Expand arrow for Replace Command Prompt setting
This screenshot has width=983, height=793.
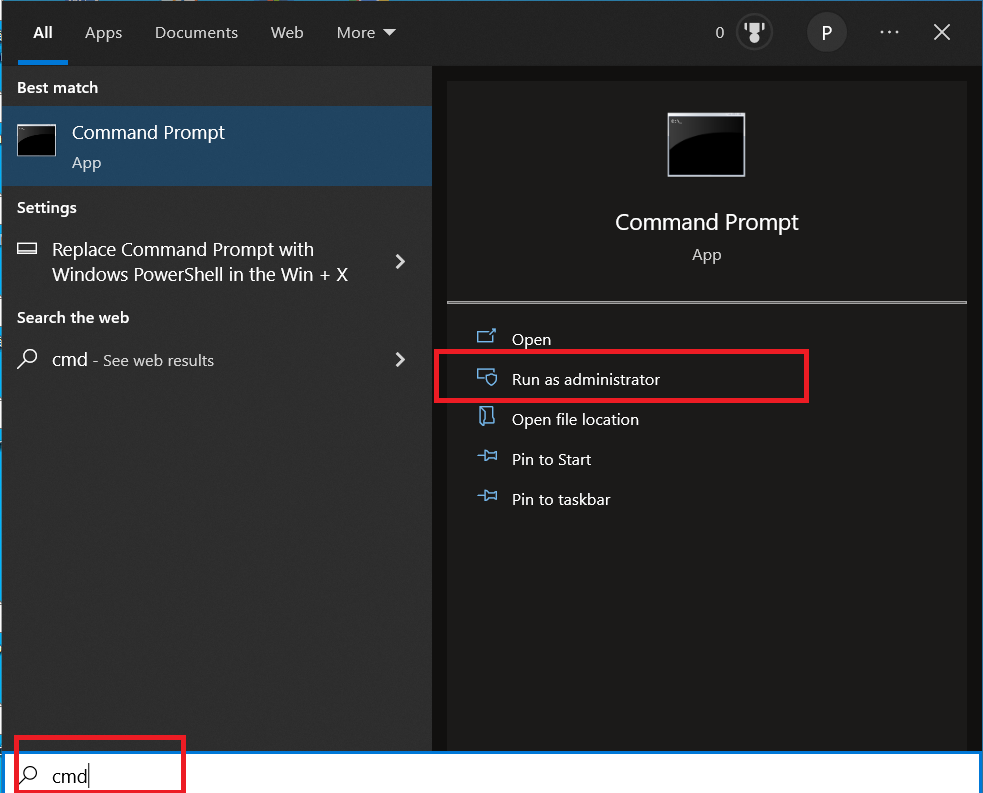[400, 261]
